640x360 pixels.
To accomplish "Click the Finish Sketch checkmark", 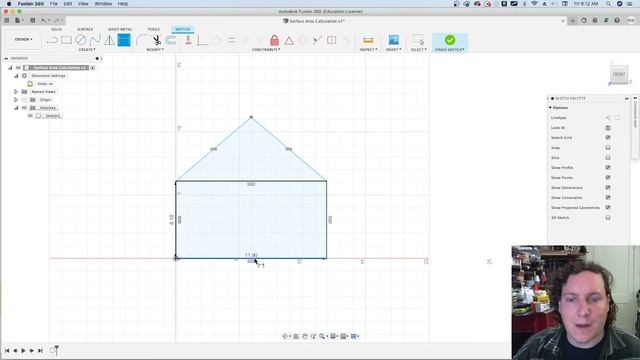I will (x=450, y=40).
